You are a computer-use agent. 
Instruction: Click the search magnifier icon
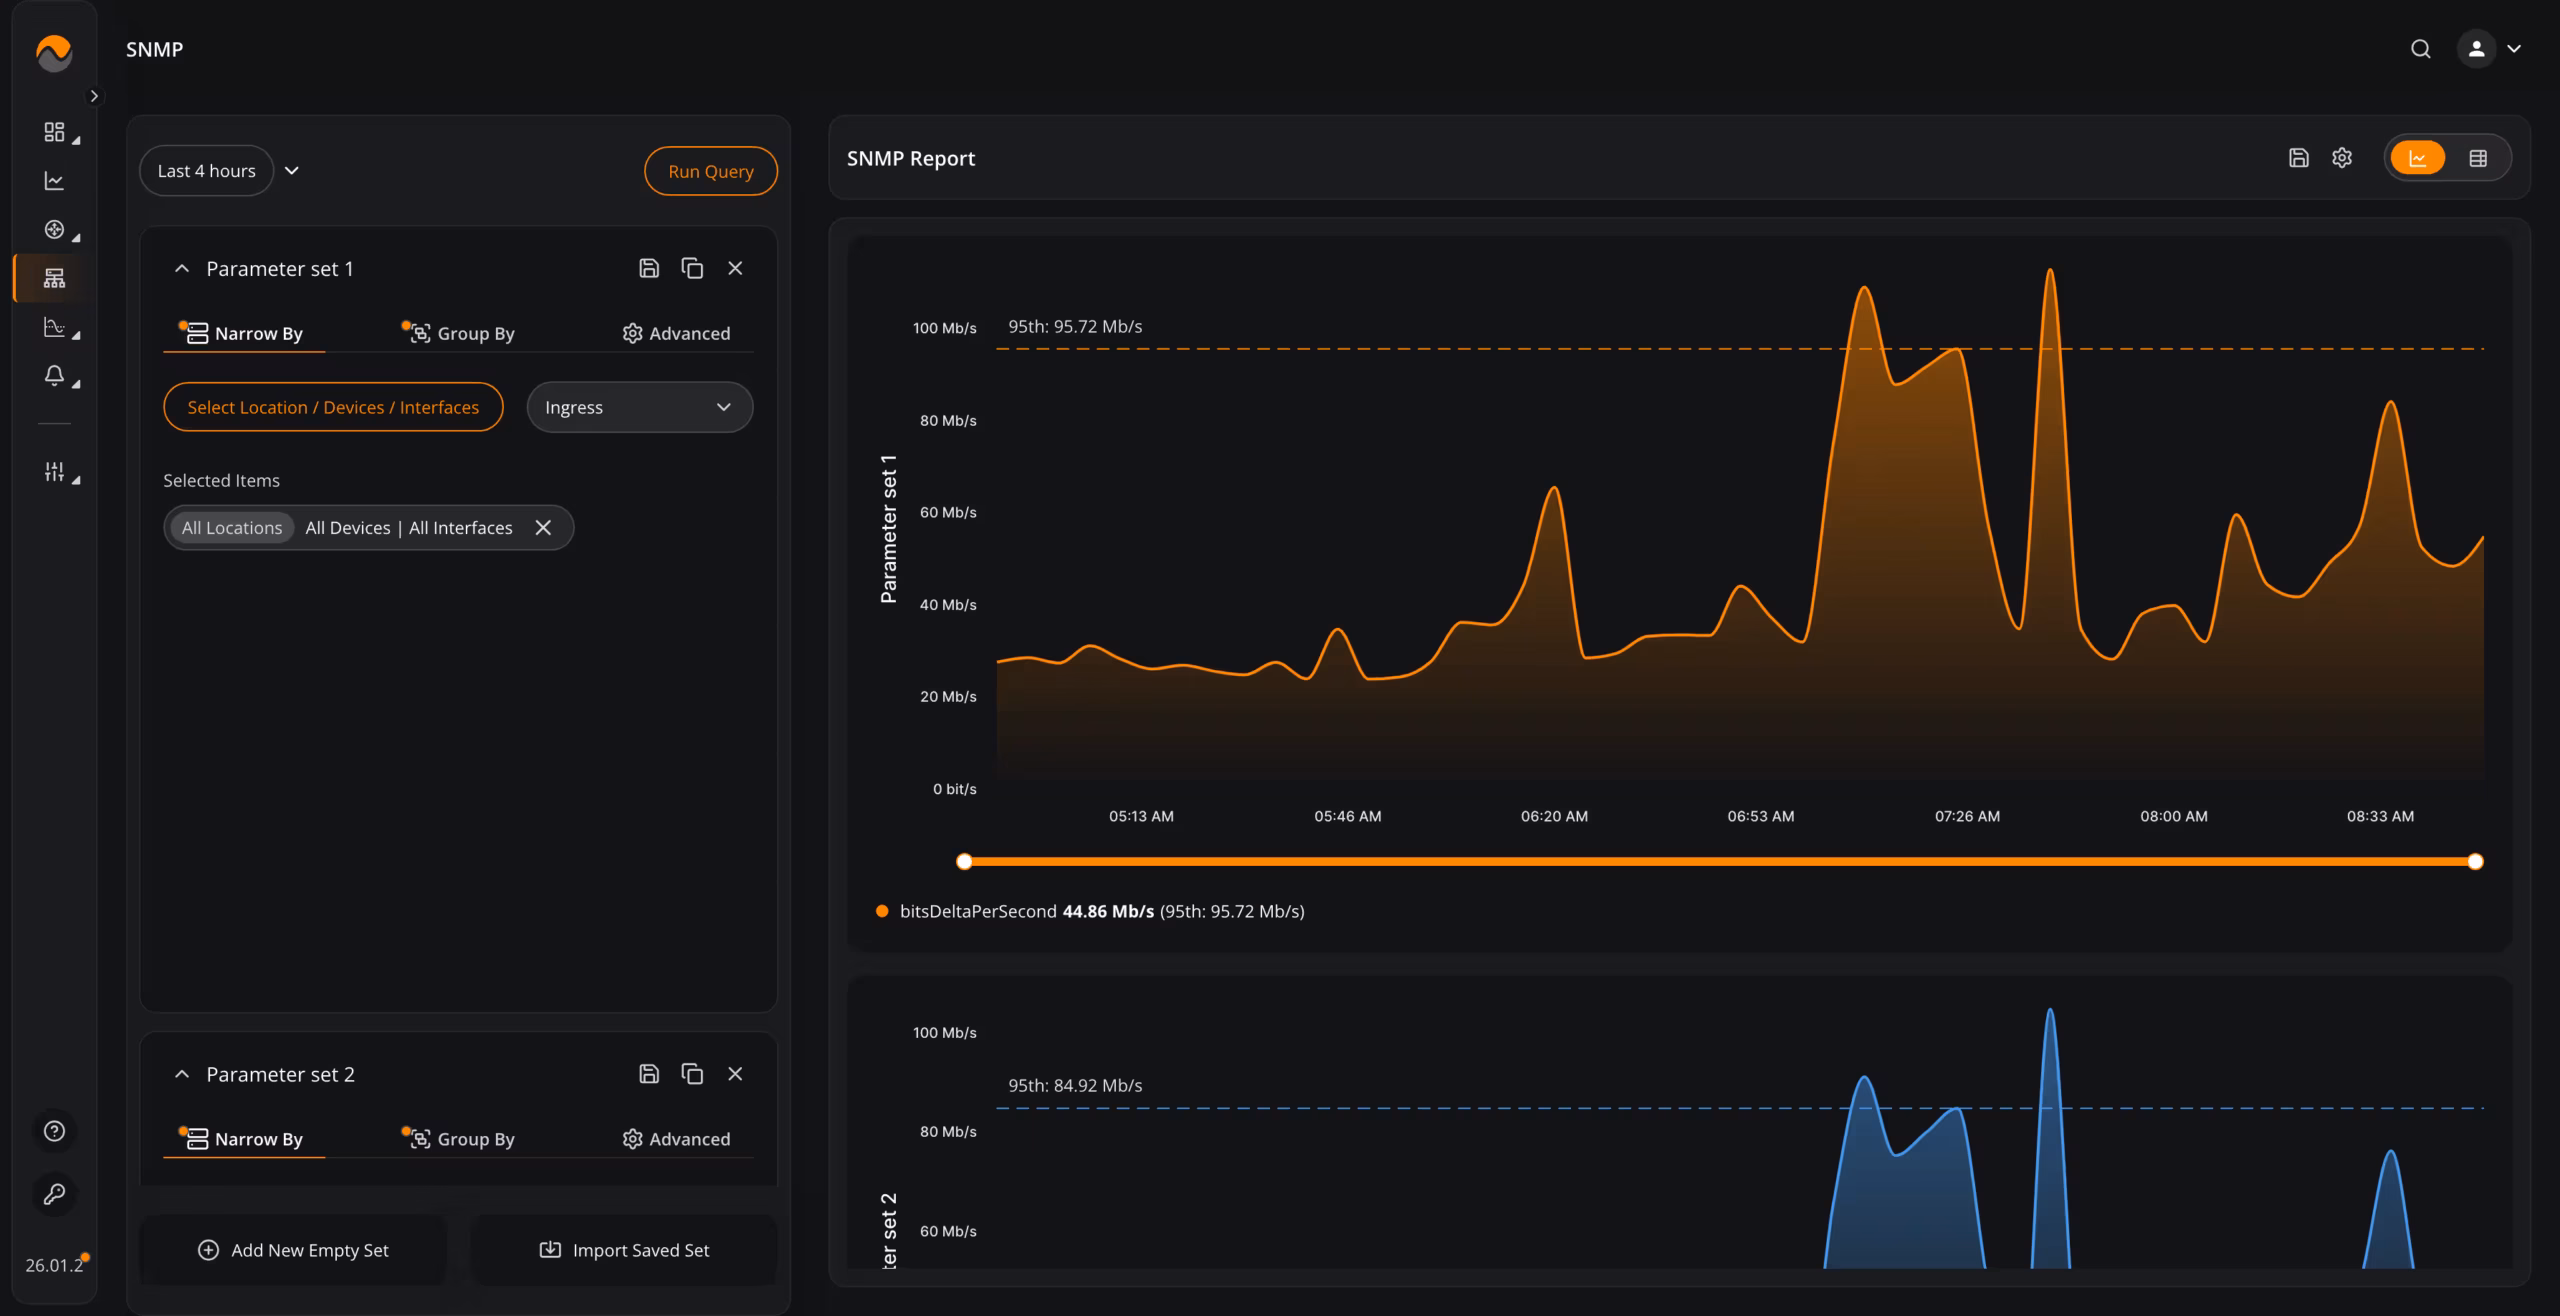tap(2420, 49)
